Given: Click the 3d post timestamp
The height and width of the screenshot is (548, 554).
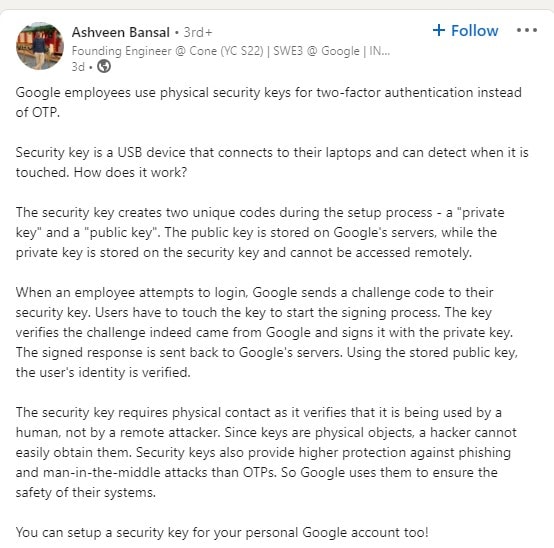Looking at the screenshot, I should 78,66.
